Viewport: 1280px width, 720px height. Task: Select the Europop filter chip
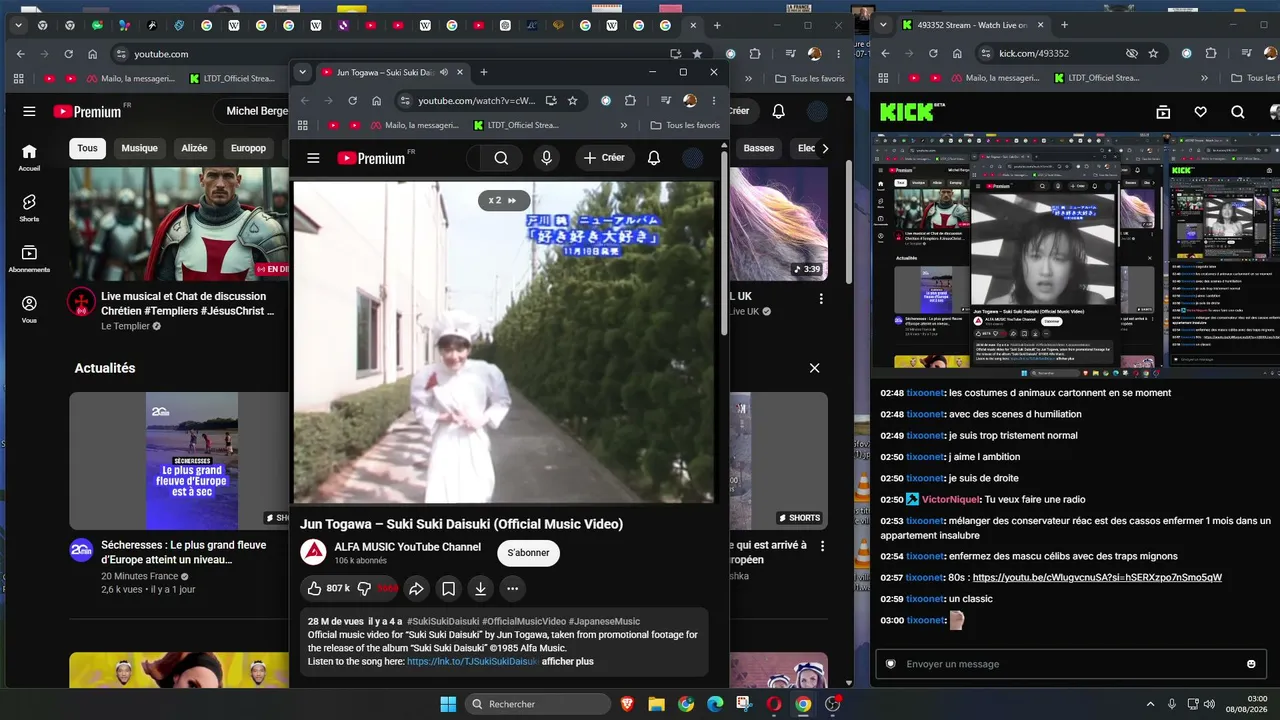(x=249, y=148)
